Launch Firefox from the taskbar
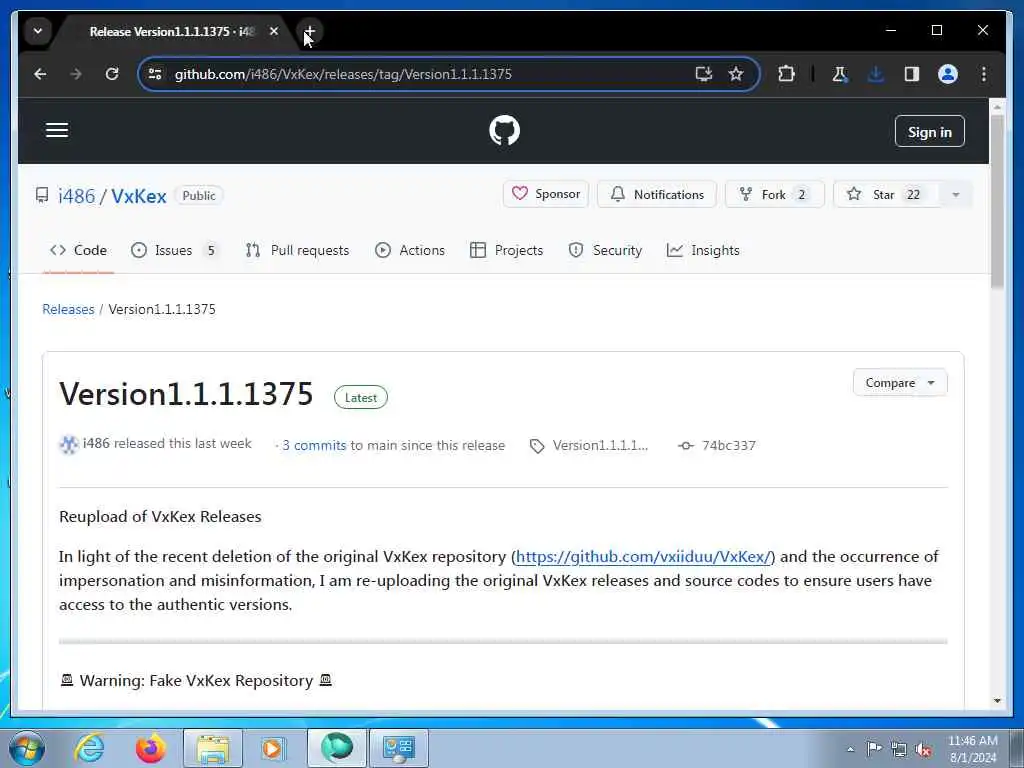This screenshot has width=1024, height=768. pos(150,748)
